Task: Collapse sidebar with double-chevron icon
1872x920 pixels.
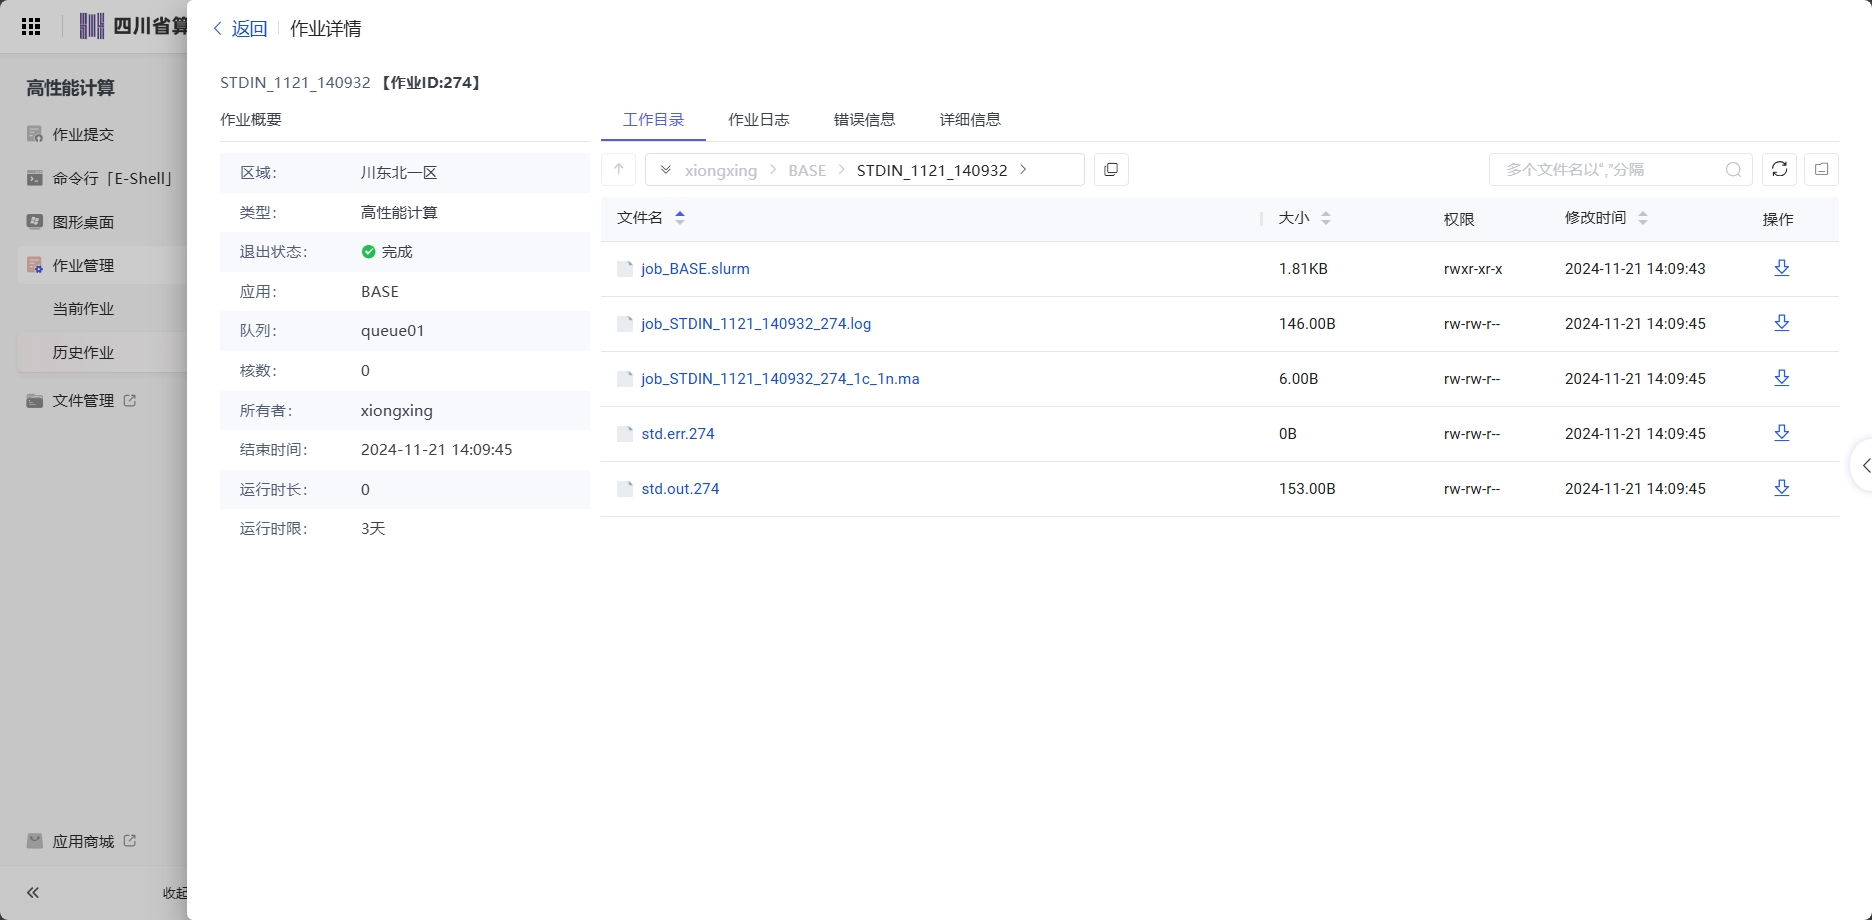Action: pyautogui.click(x=33, y=892)
